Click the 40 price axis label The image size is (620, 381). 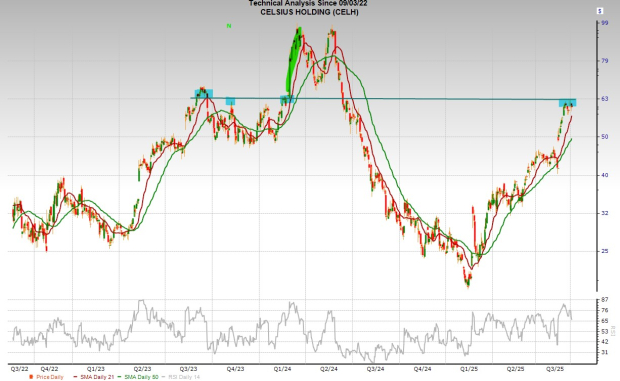[605, 175]
